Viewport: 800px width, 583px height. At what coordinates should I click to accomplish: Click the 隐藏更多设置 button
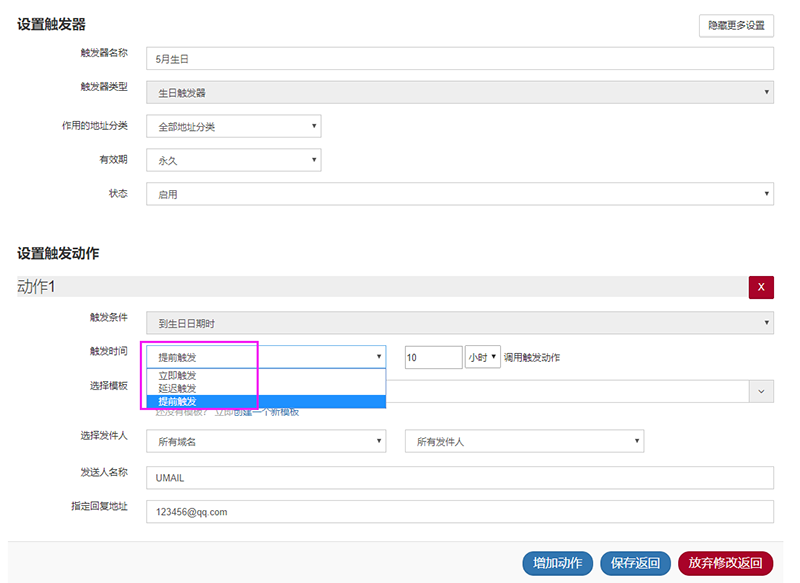click(736, 26)
